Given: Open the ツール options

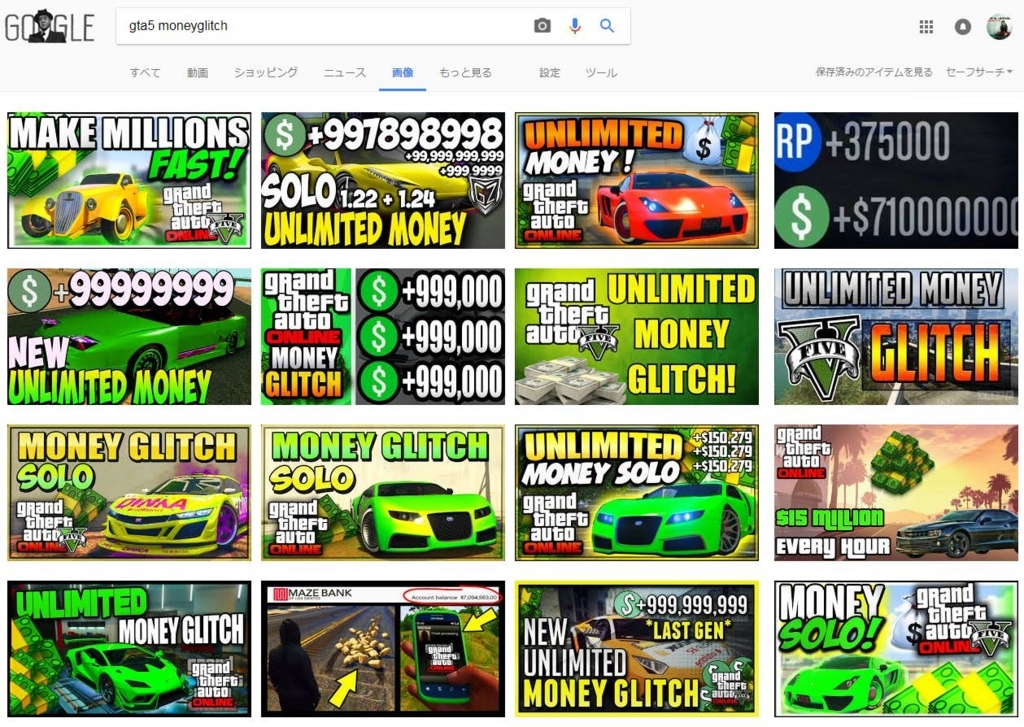Looking at the screenshot, I should coord(601,73).
